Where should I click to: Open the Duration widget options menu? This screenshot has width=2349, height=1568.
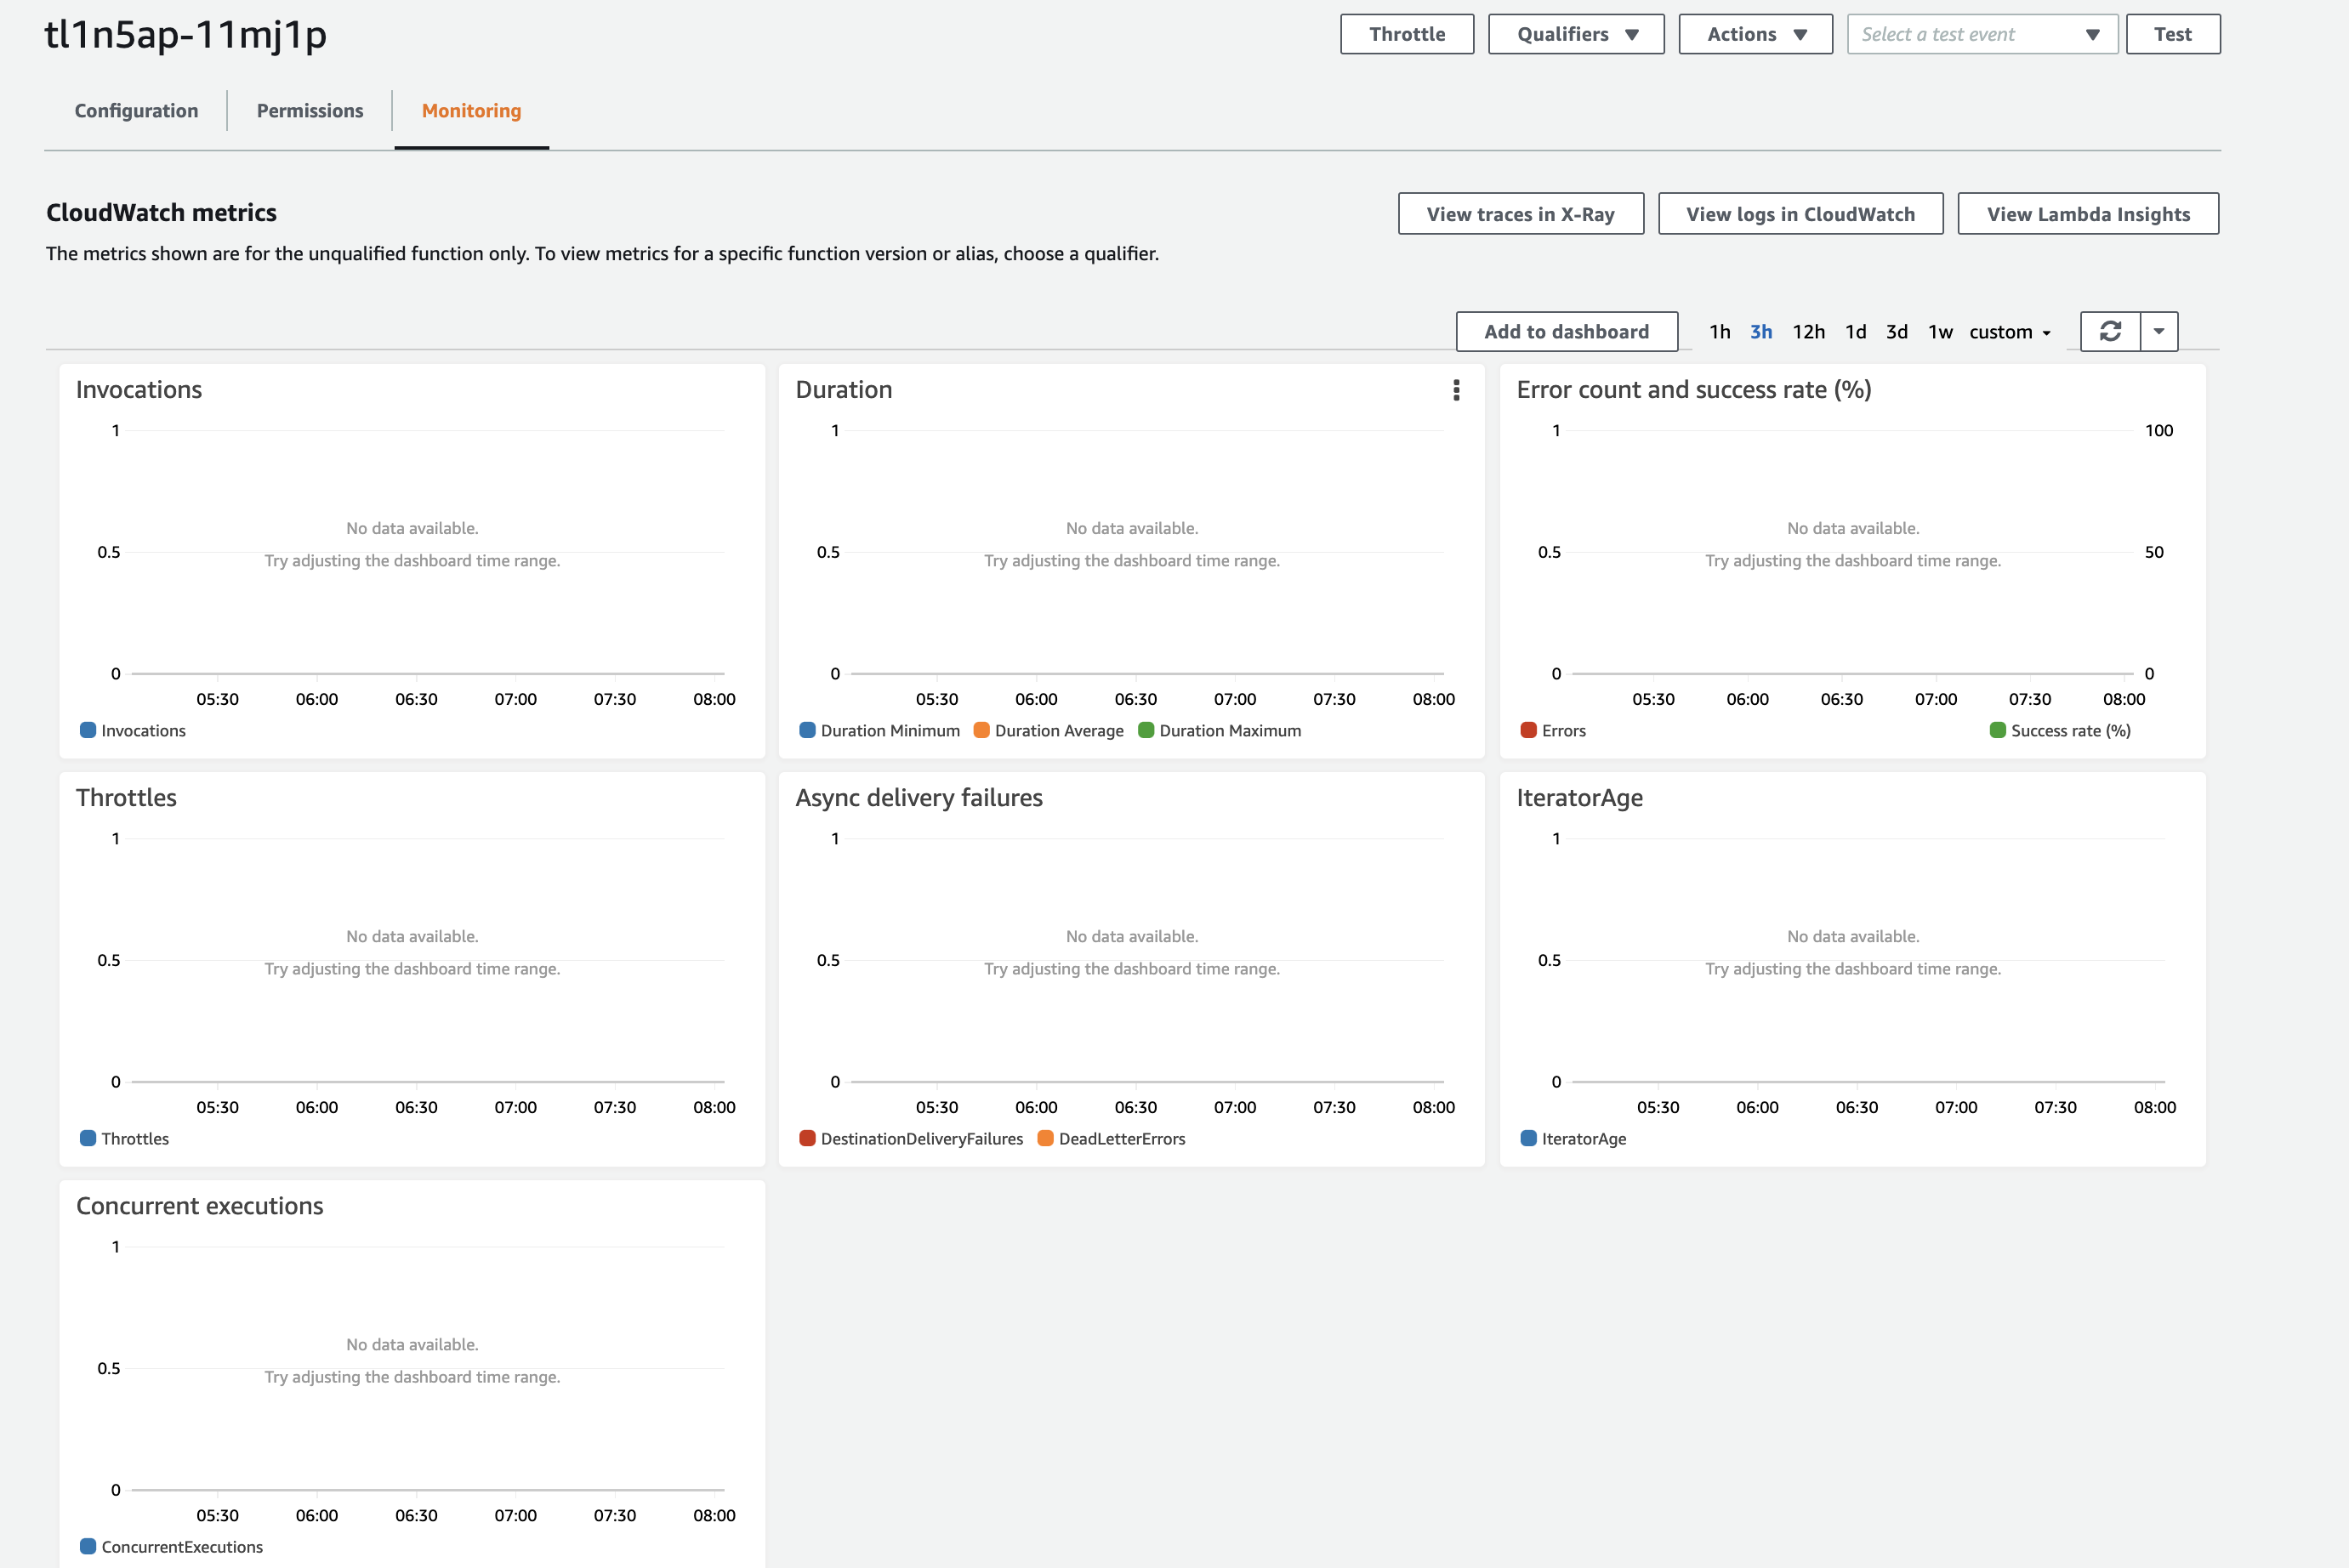(1457, 391)
